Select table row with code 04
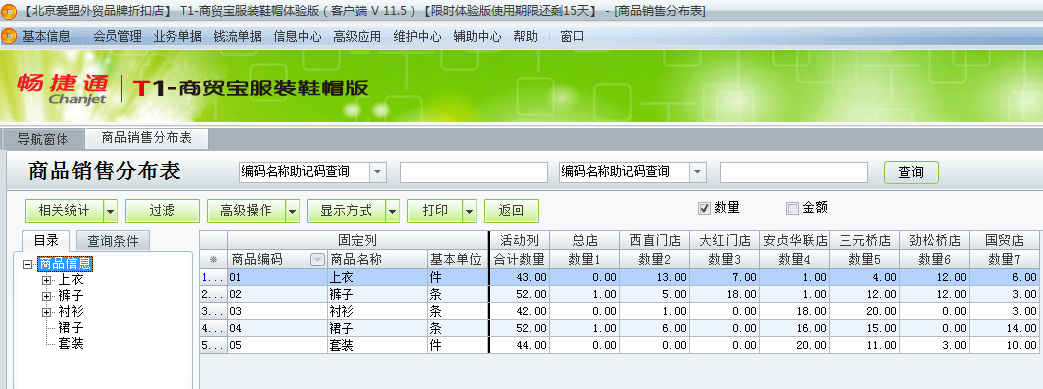The image size is (1043, 389). tap(619, 328)
